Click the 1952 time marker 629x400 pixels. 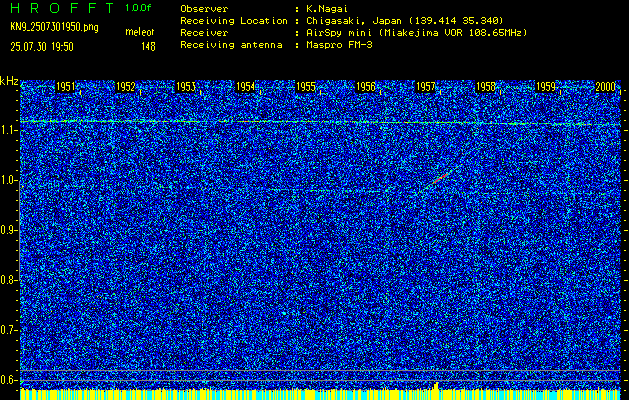pos(125,87)
